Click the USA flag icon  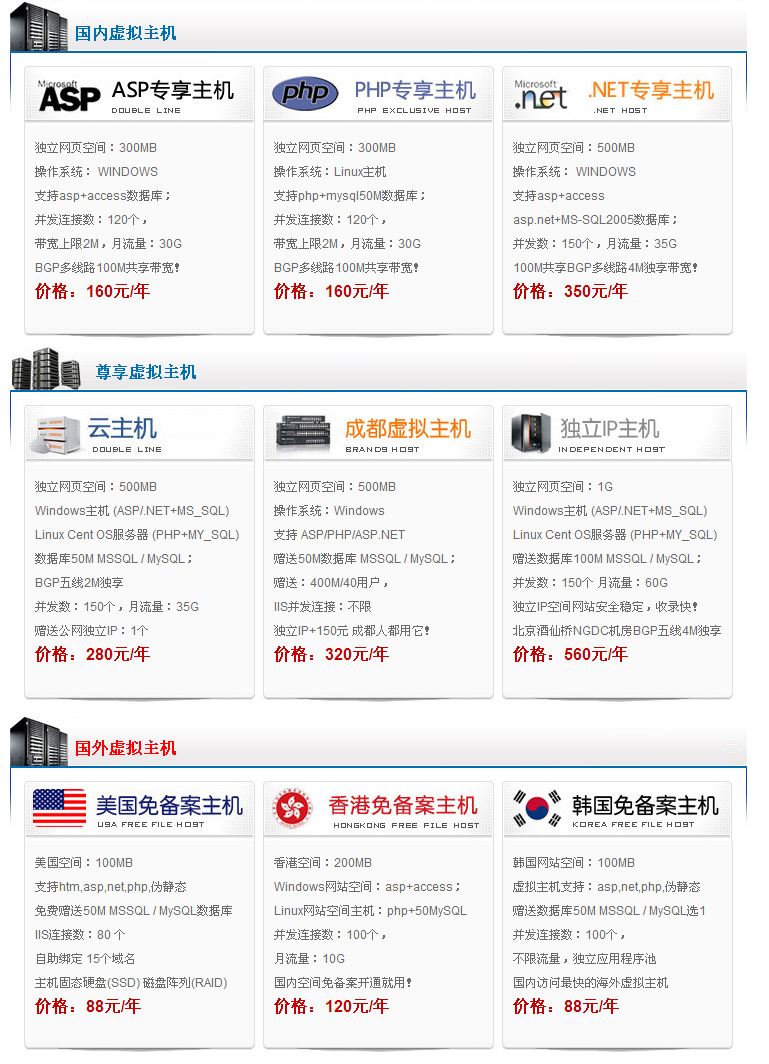pyautogui.click(x=60, y=808)
